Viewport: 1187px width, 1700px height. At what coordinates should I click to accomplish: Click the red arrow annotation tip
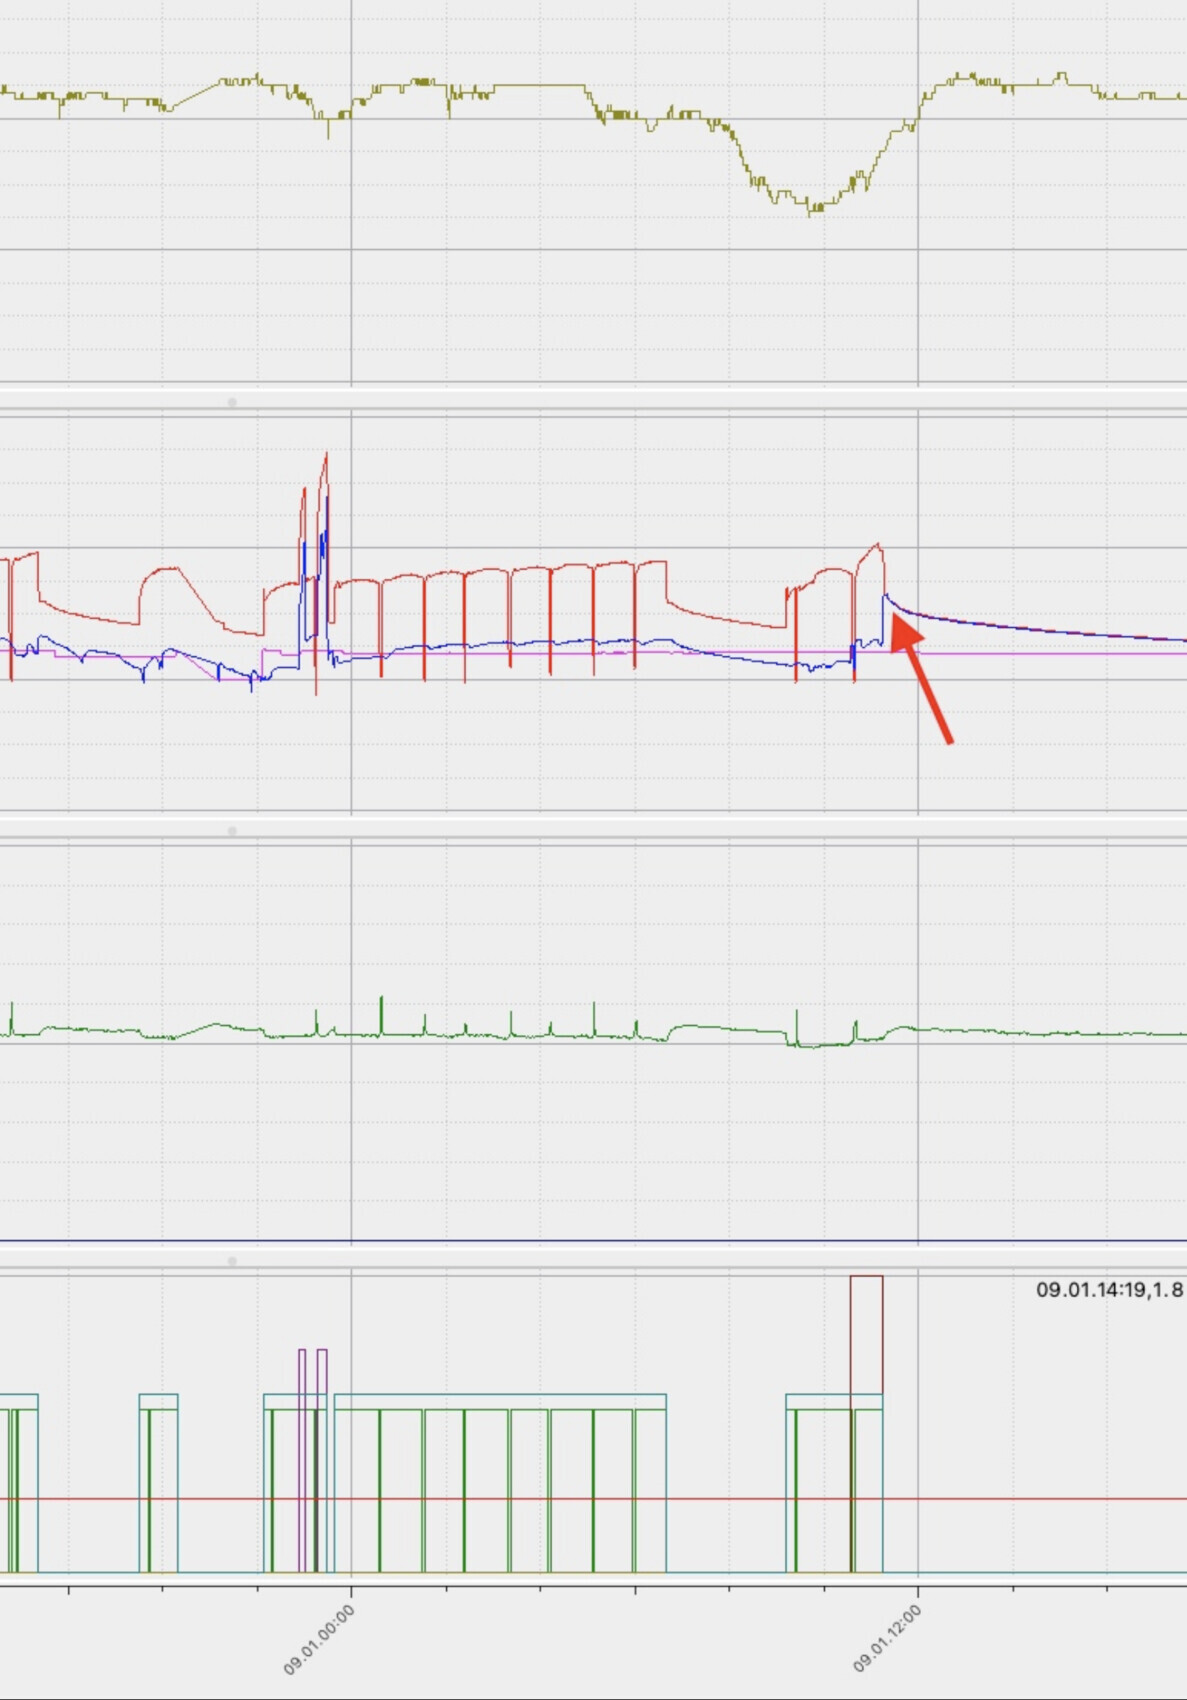[895, 621]
